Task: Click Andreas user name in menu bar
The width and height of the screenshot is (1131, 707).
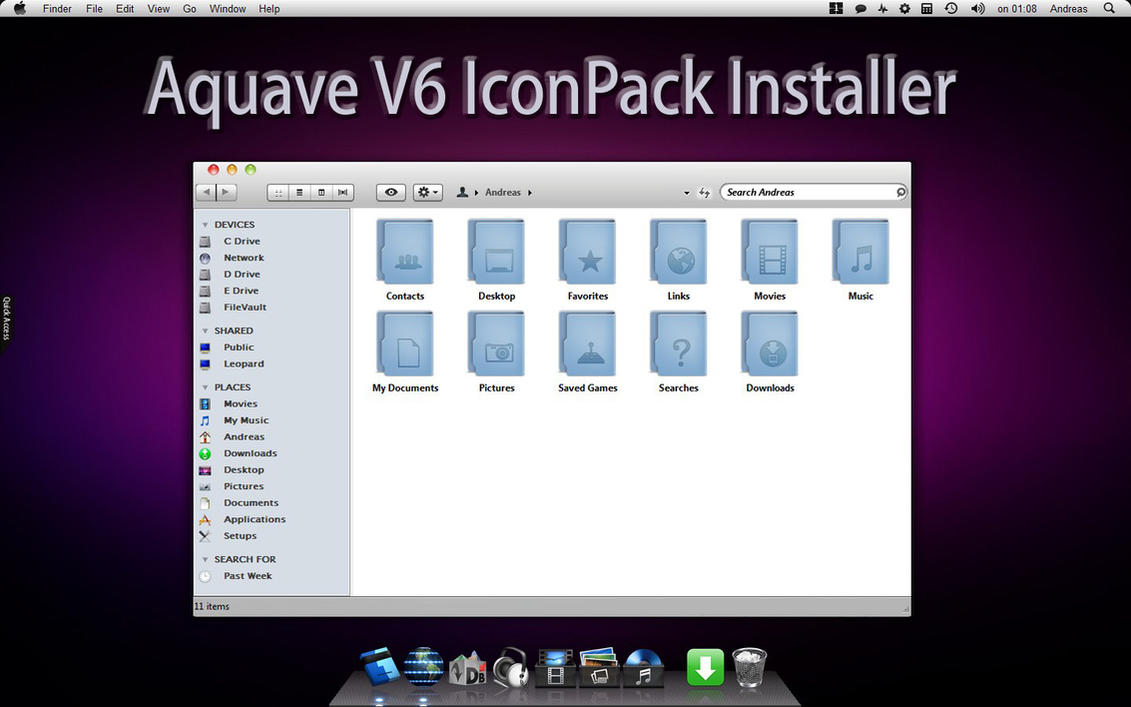Action: click(1068, 9)
